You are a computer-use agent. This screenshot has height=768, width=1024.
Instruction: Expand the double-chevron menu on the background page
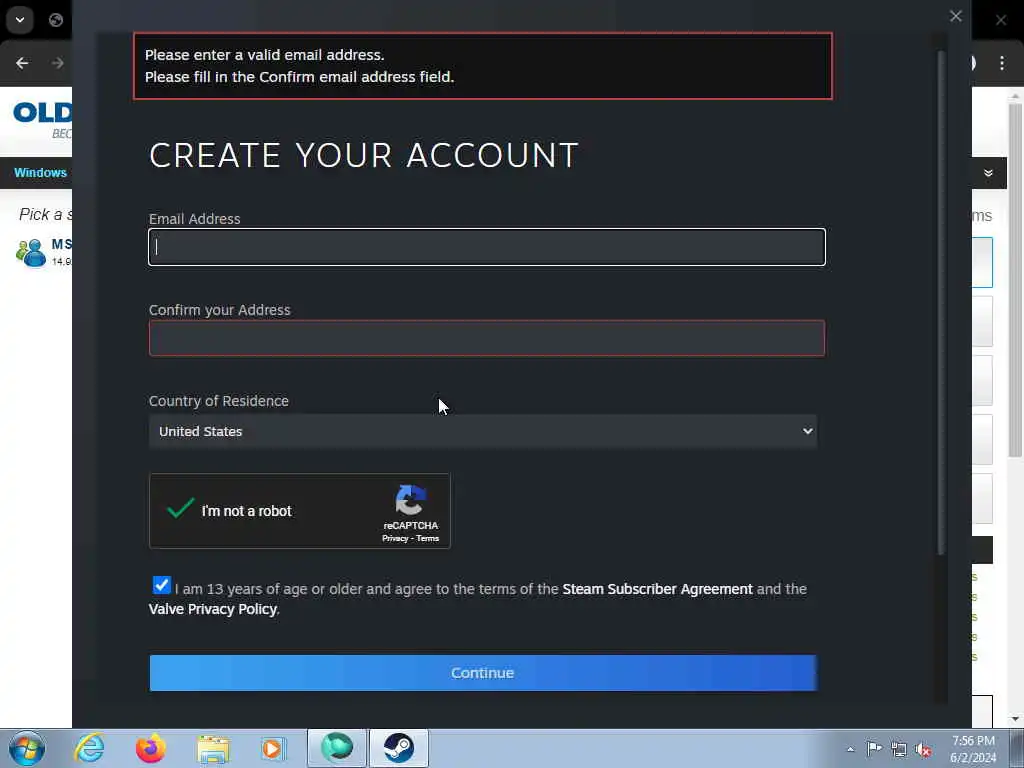point(988,173)
